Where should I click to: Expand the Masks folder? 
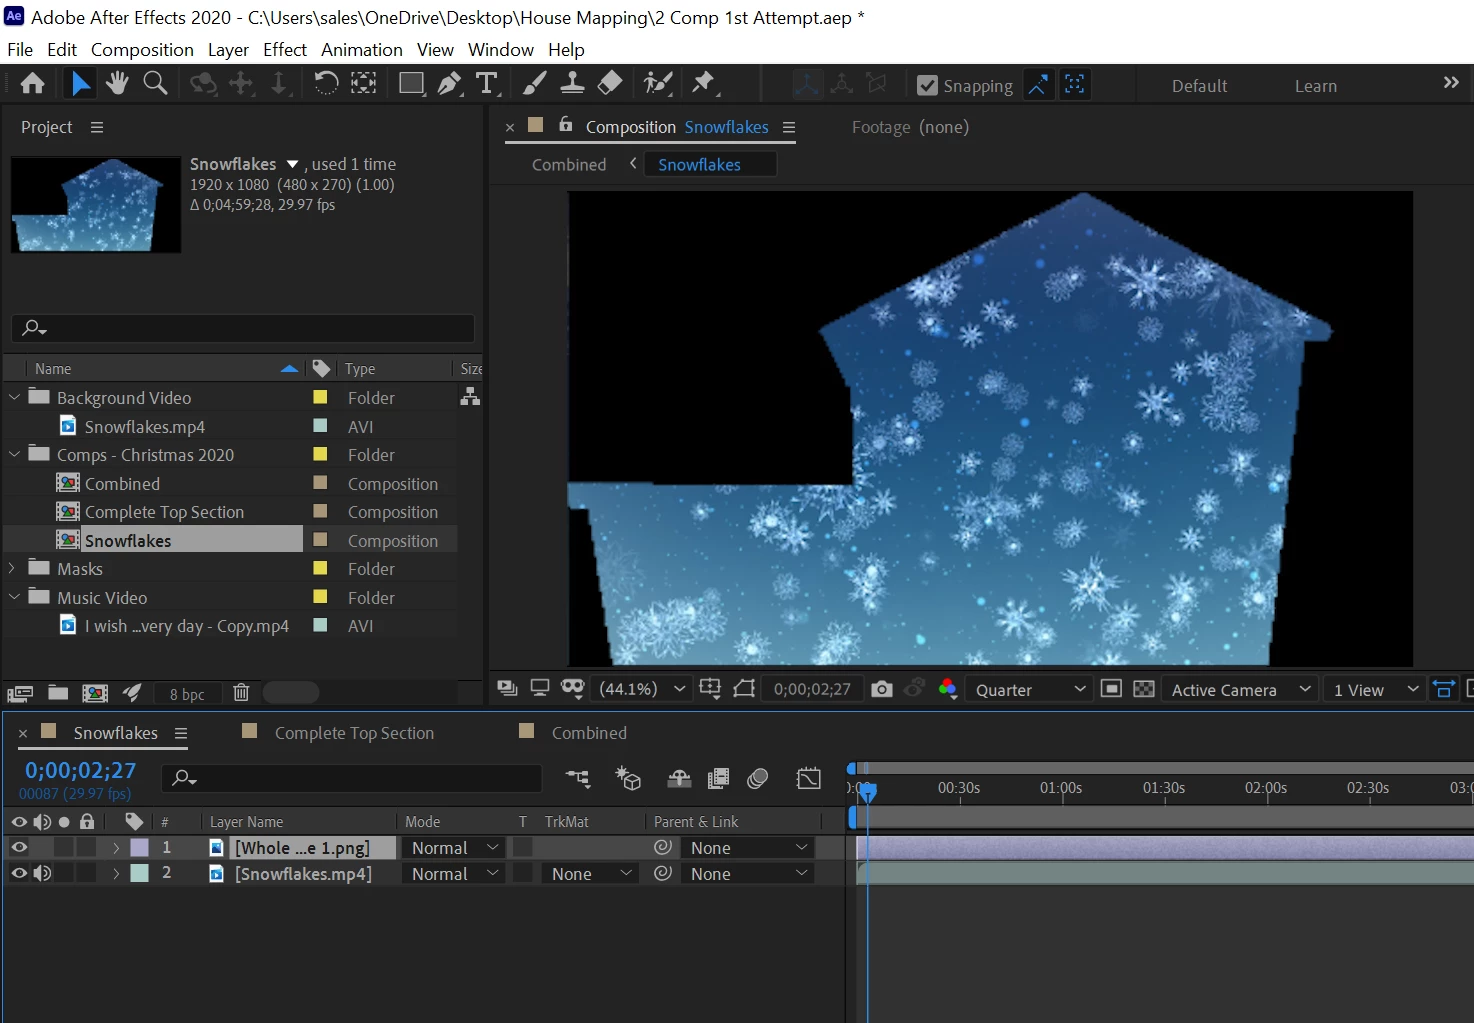click(13, 568)
